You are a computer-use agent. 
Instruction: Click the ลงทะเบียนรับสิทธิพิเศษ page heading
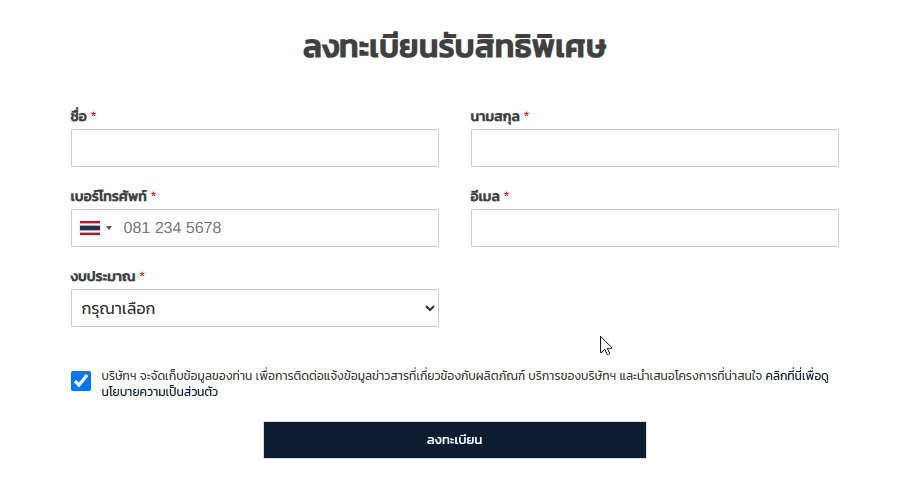click(455, 46)
